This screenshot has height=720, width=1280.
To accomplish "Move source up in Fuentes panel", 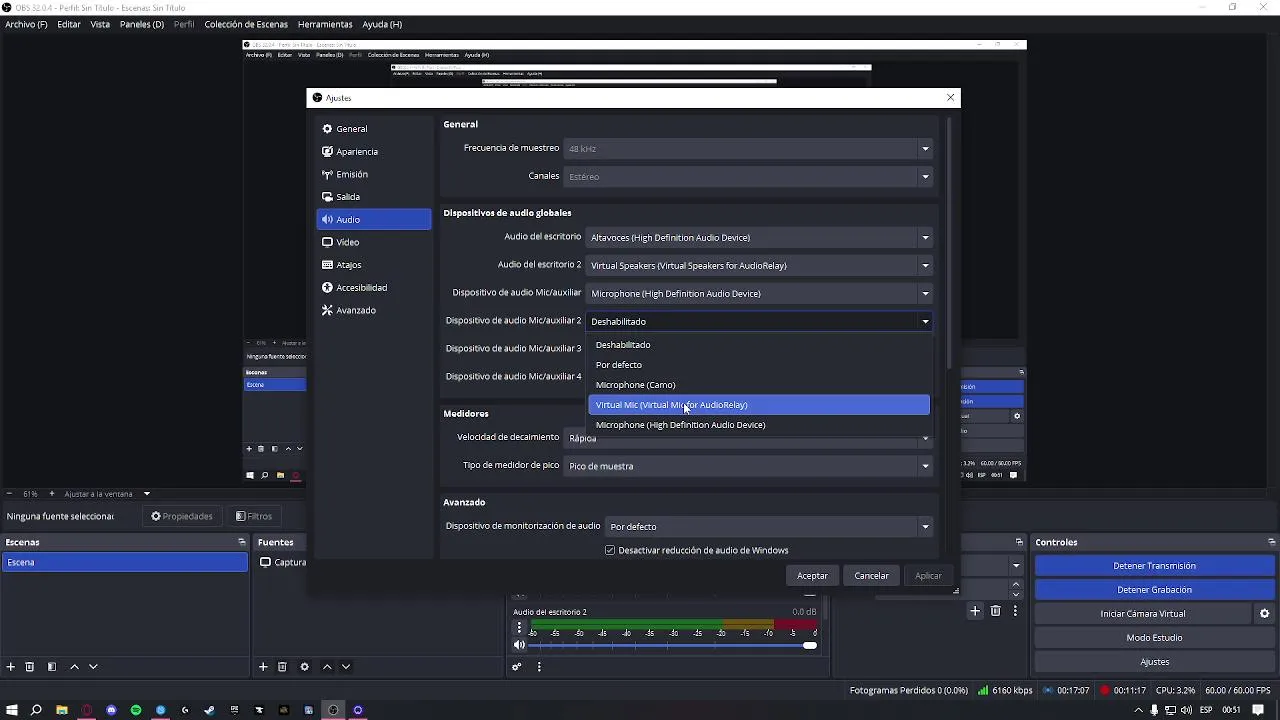I will 327,667.
